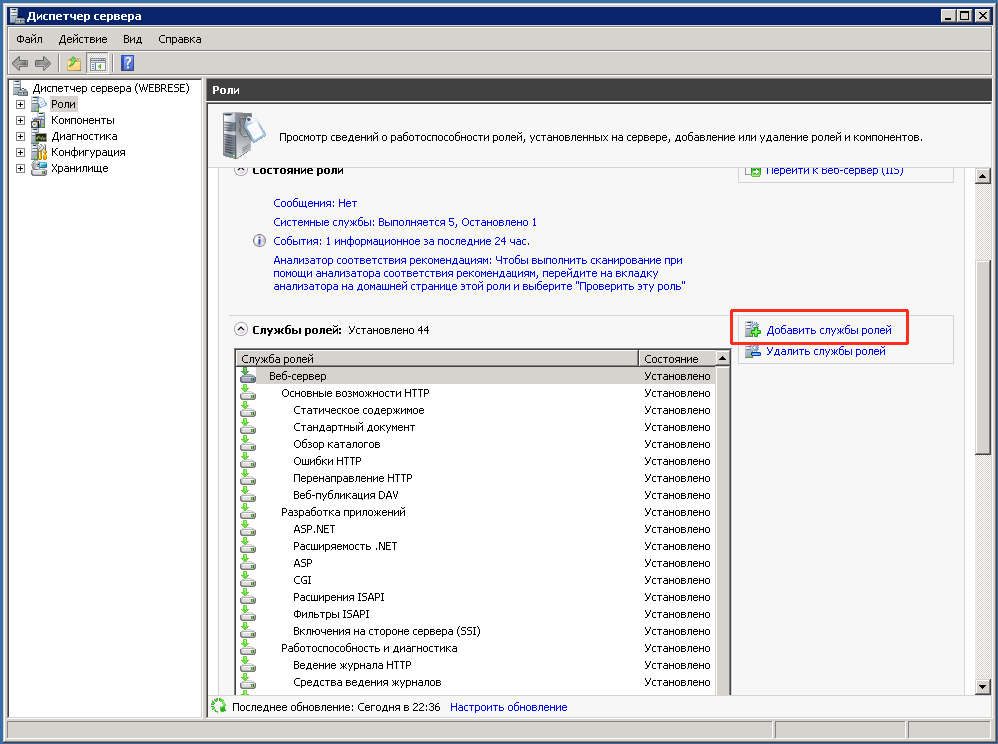The width and height of the screenshot is (998, 744).
Task: Select the Включения на стороне сервера (SSI) row
Action: click(476, 631)
